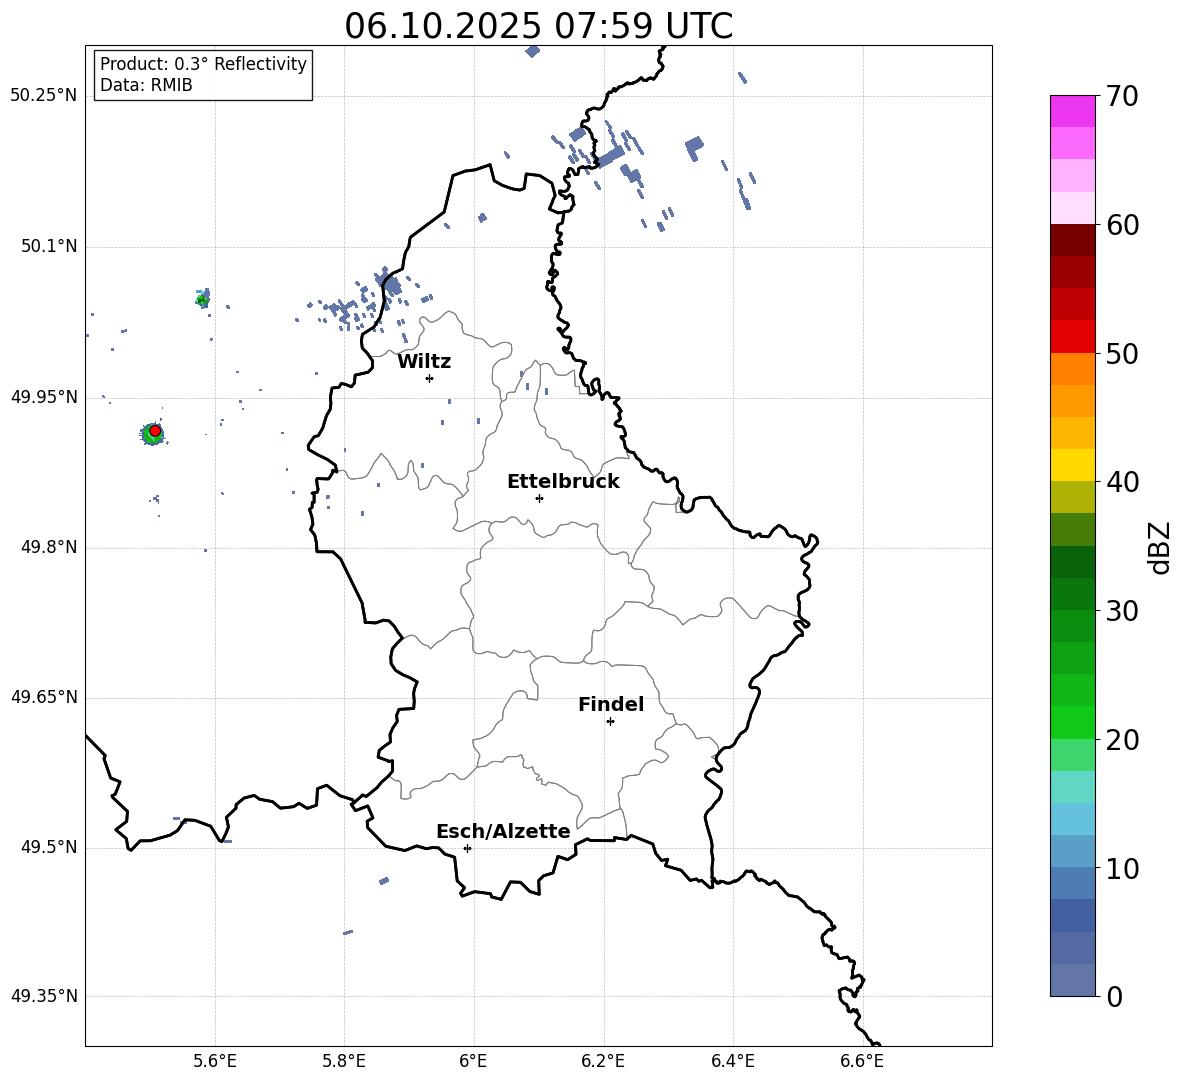Image resolution: width=1184 pixels, height=1081 pixels.
Task: Click the dBZ colorbar axis label
Action: [1159, 547]
